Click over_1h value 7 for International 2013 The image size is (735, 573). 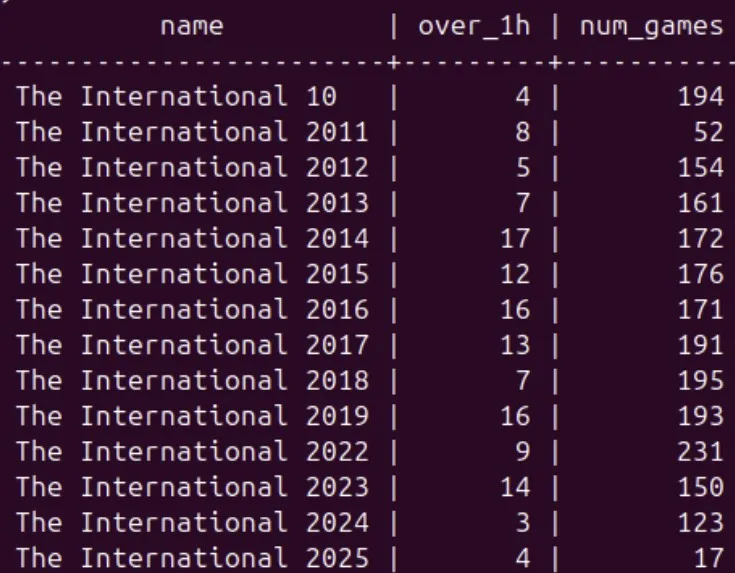(x=523, y=203)
